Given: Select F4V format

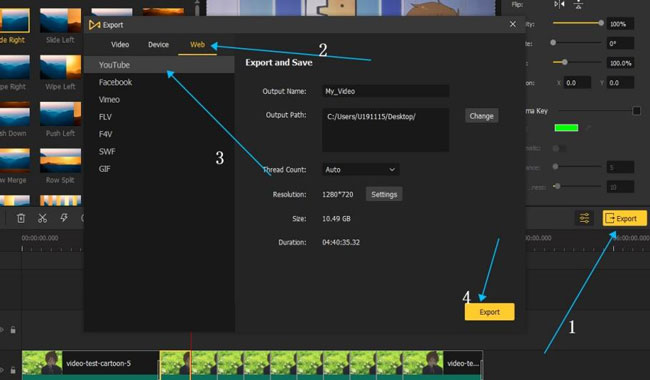Looking at the screenshot, I should point(159,134).
